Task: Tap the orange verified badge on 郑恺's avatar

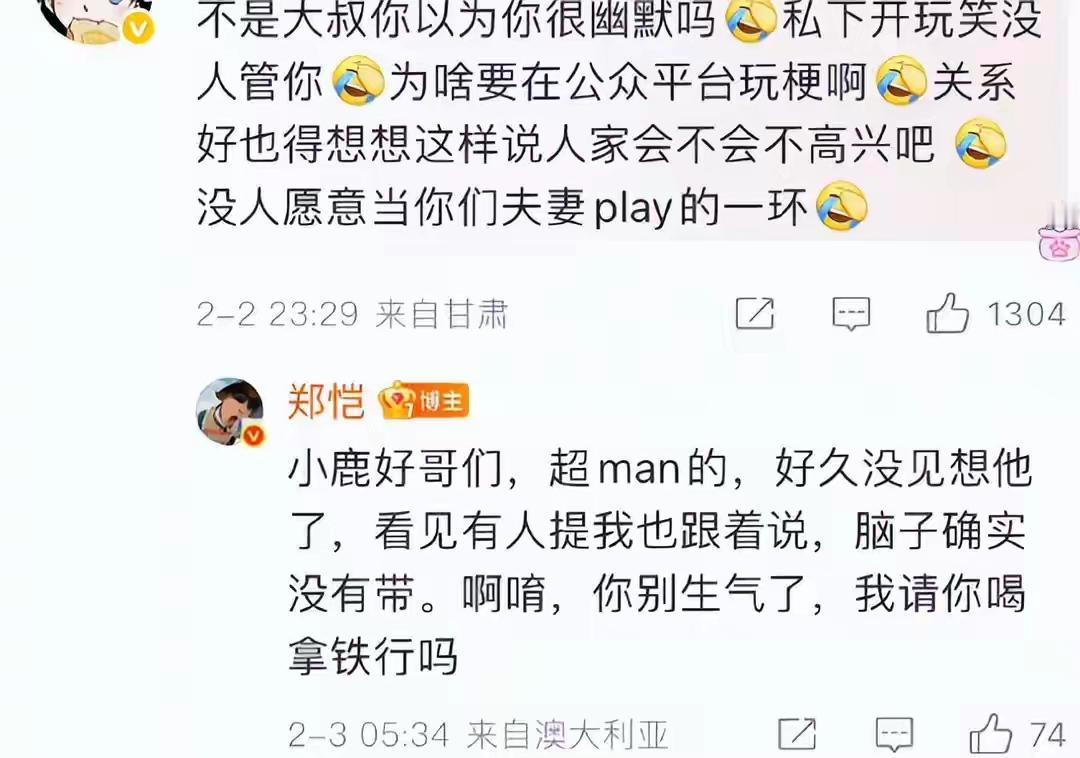Action: (x=253, y=435)
